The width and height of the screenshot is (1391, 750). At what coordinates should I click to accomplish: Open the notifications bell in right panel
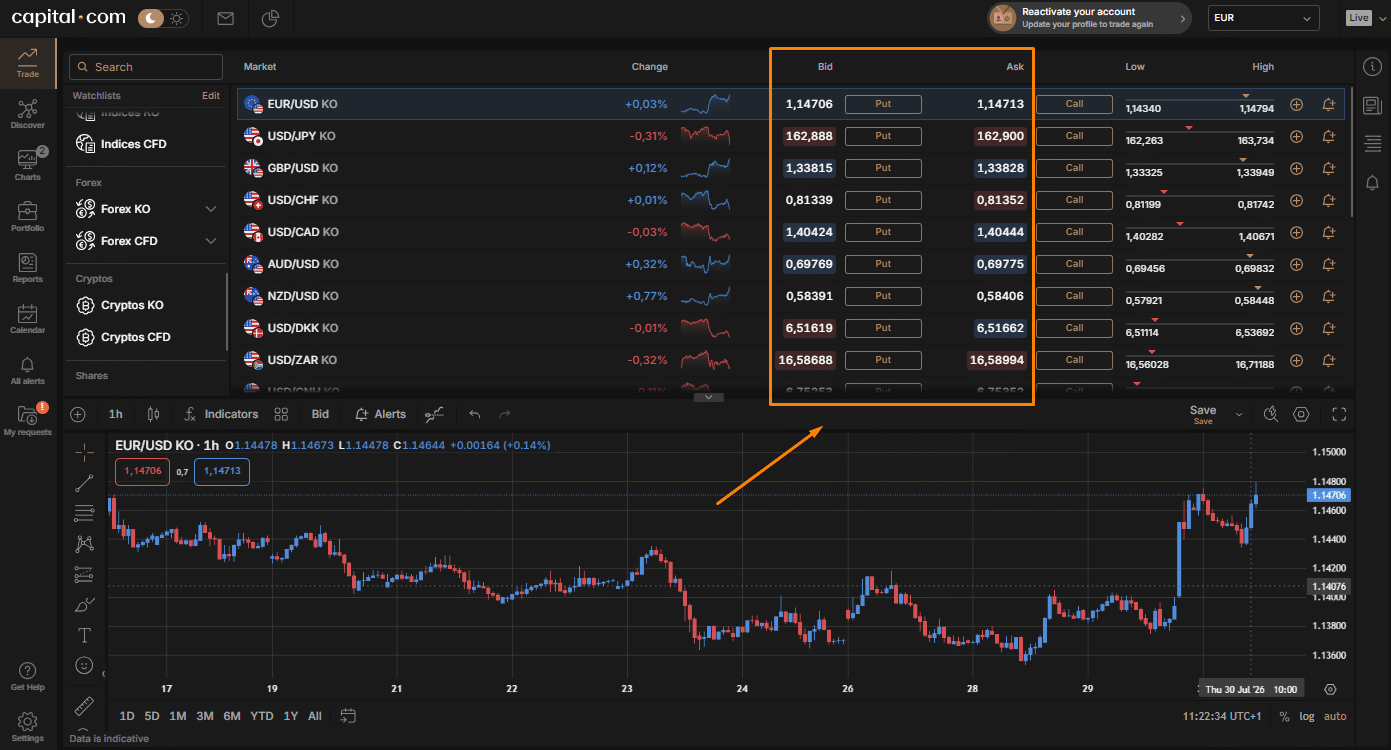click(1372, 182)
